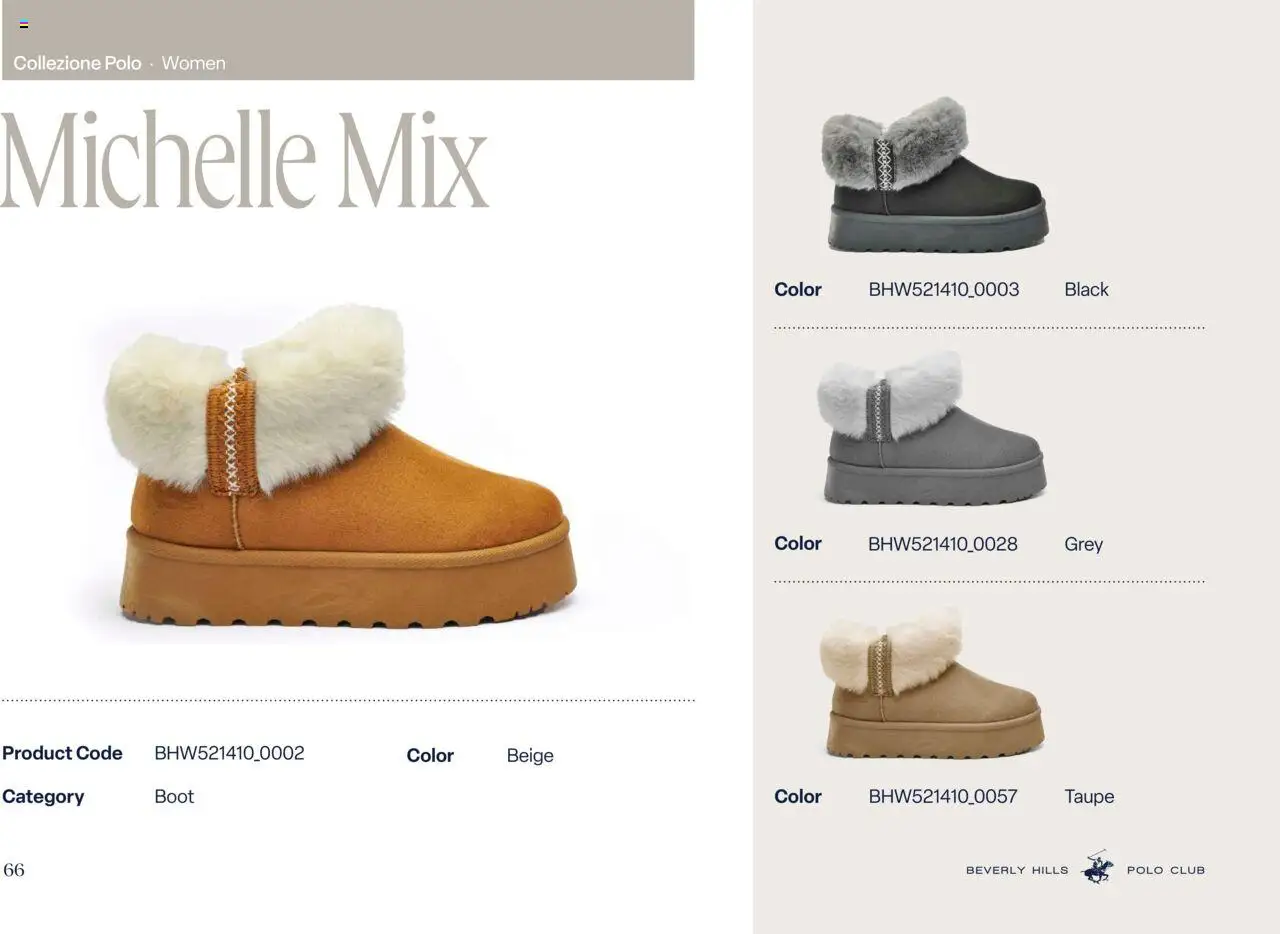The image size is (1280, 934).
Task: Click the Beverly Hills text in footer
Action: point(1017,870)
